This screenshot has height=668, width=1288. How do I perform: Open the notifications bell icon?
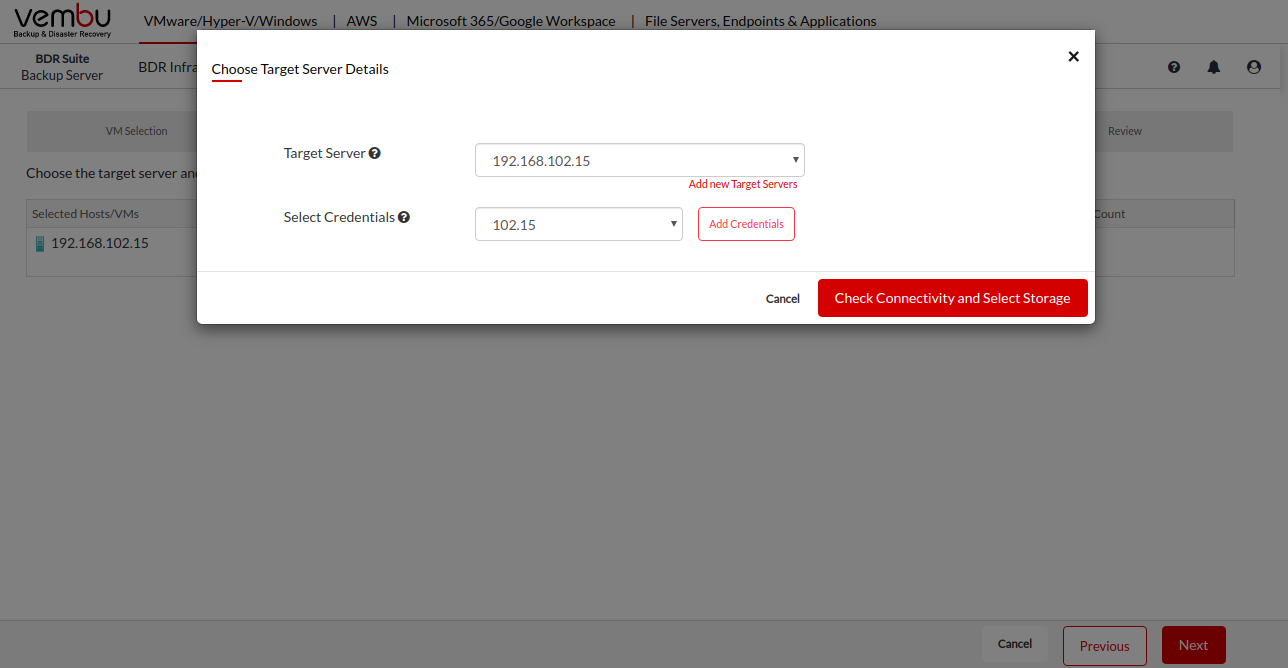pos(1214,67)
